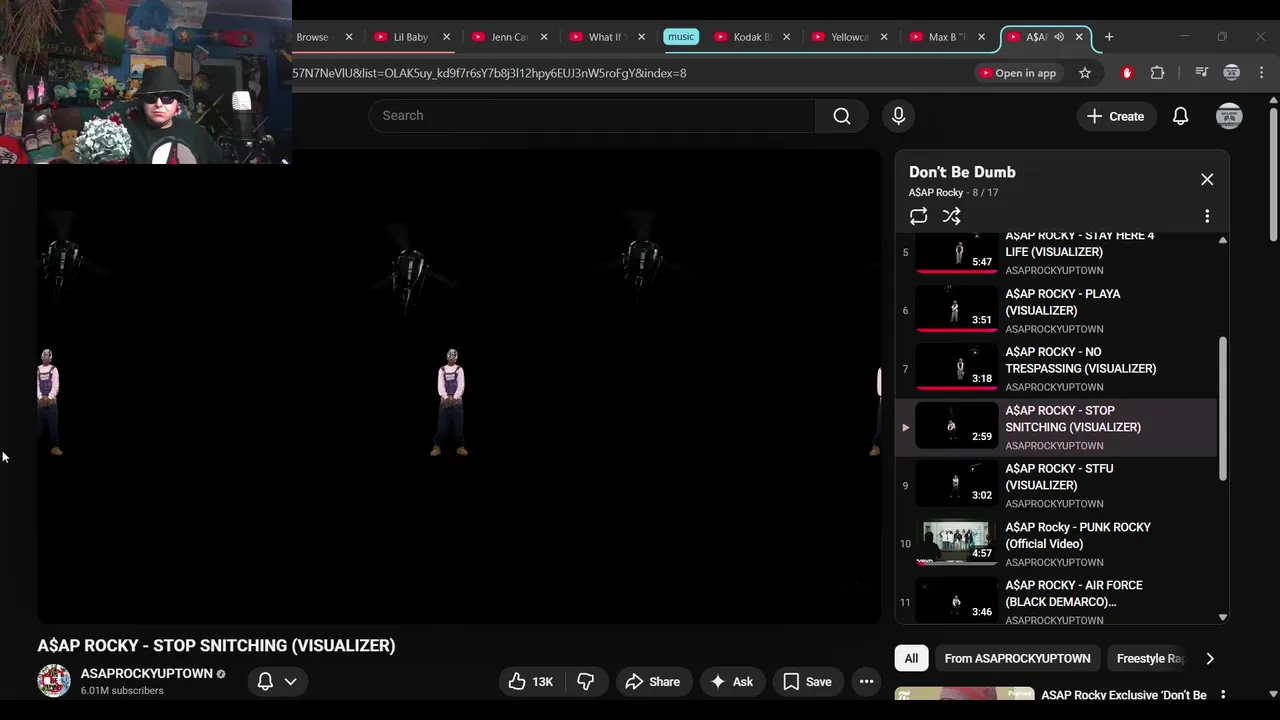The height and width of the screenshot is (720, 1280).
Task: Click the search magnifier button
Action: click(842, 116)
